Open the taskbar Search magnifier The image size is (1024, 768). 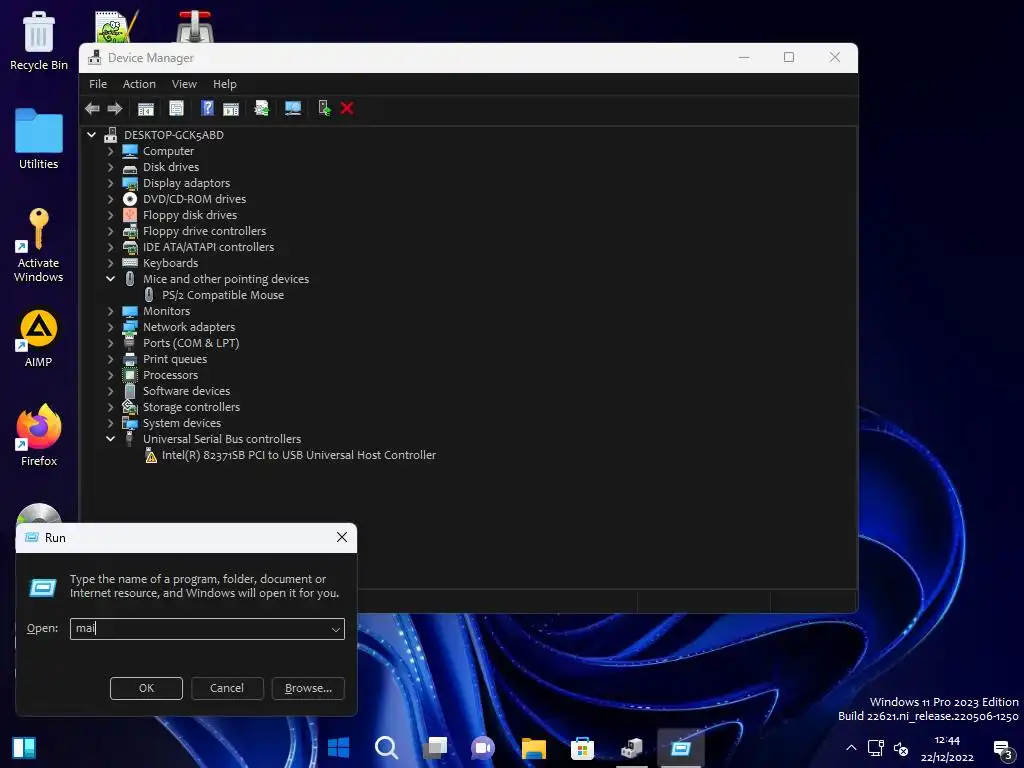click(386, 748)
